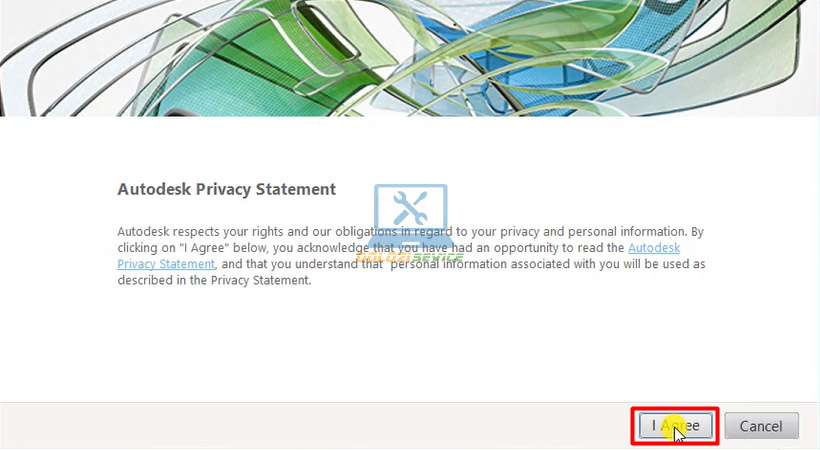Viewport: 820px width, 450px height.
Task: Click the last line of the privacy paragraph
Action: coord(214,281)
